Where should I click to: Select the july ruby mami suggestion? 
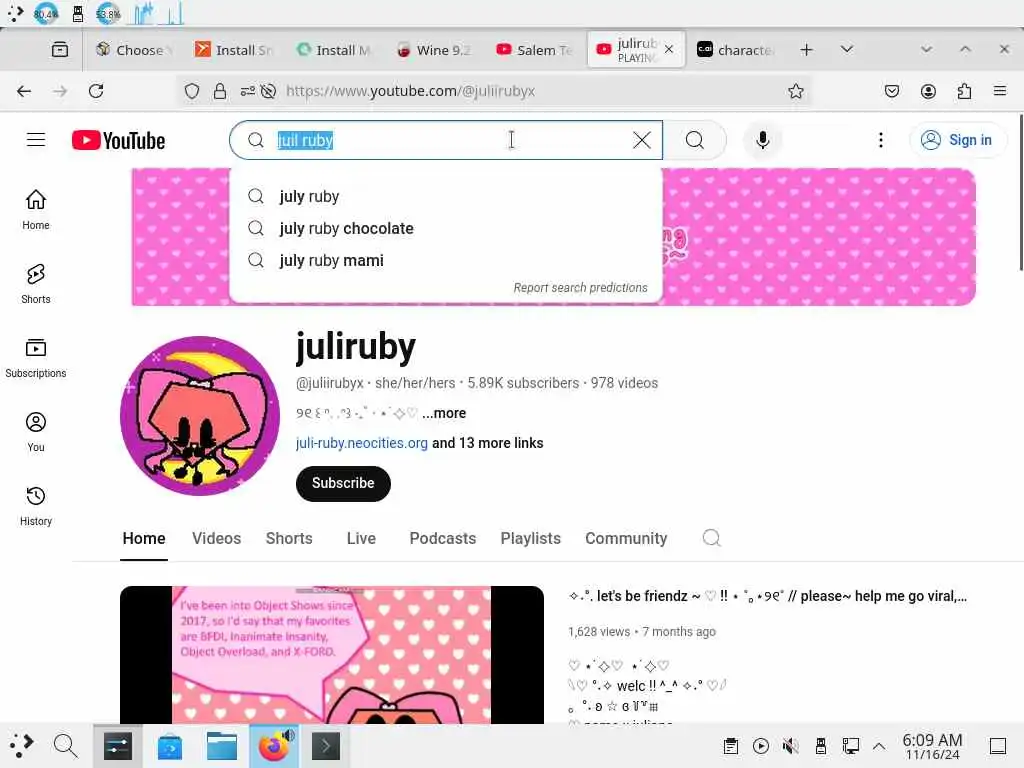[x=446, y=260]
